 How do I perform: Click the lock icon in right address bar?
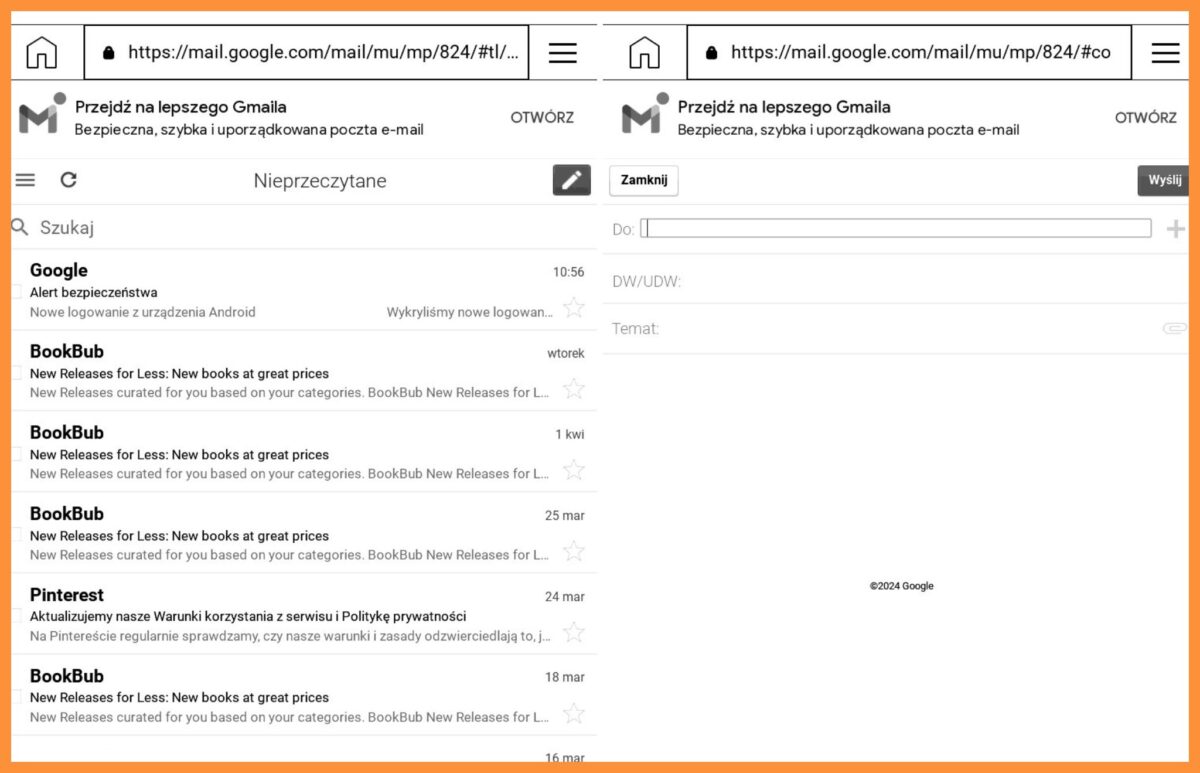point(712,53)
